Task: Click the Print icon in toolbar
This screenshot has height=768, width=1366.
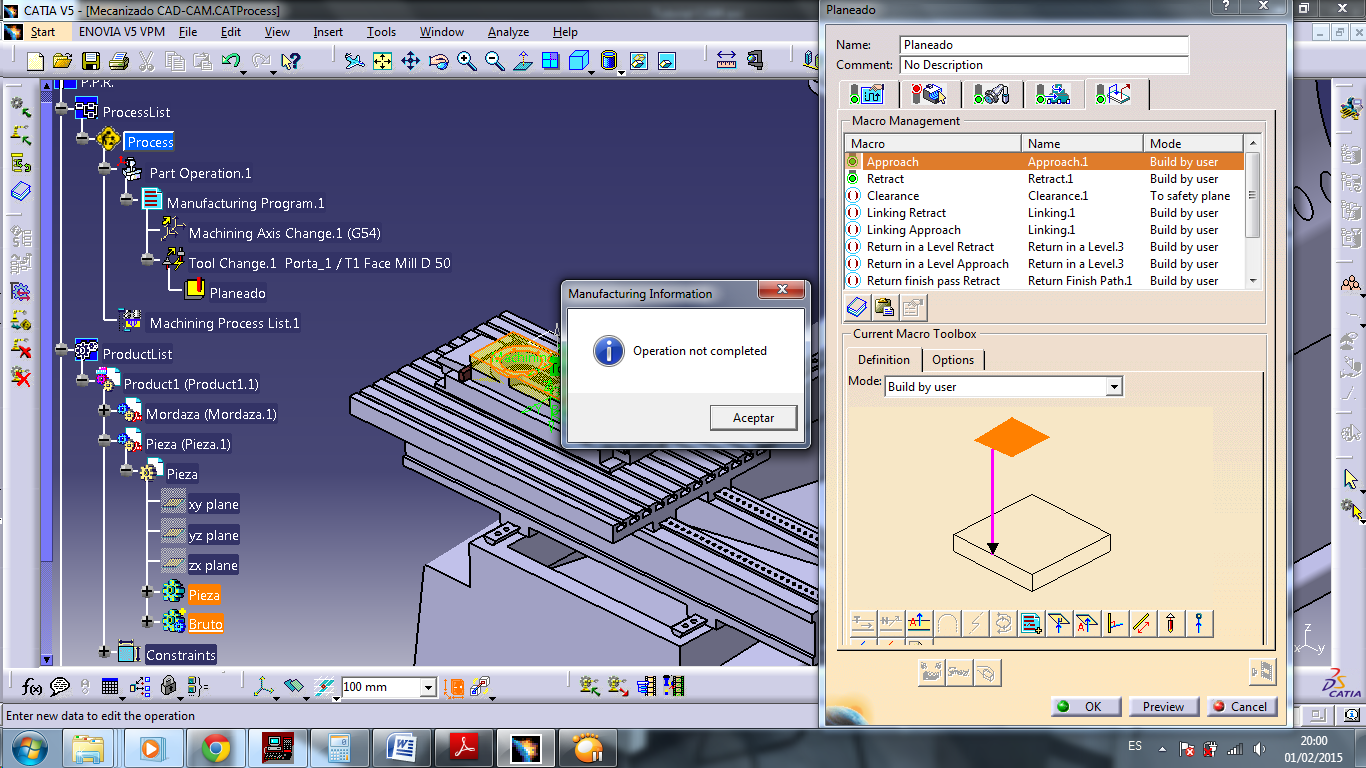Action: (x=117, y=62)
